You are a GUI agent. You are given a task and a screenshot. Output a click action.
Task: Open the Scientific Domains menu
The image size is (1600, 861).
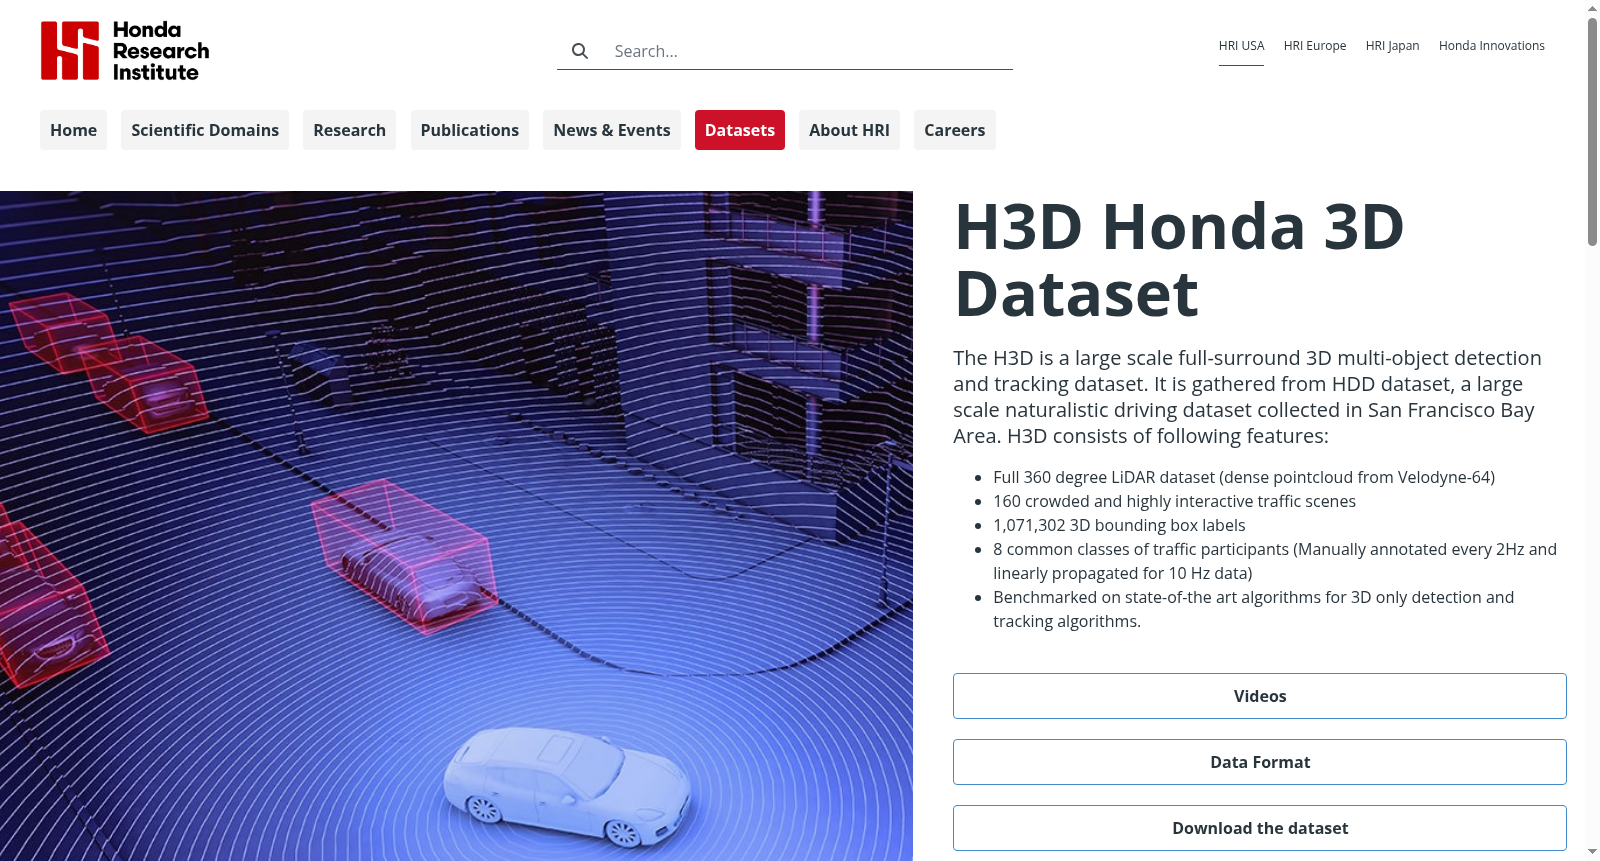tap(205, 130)
